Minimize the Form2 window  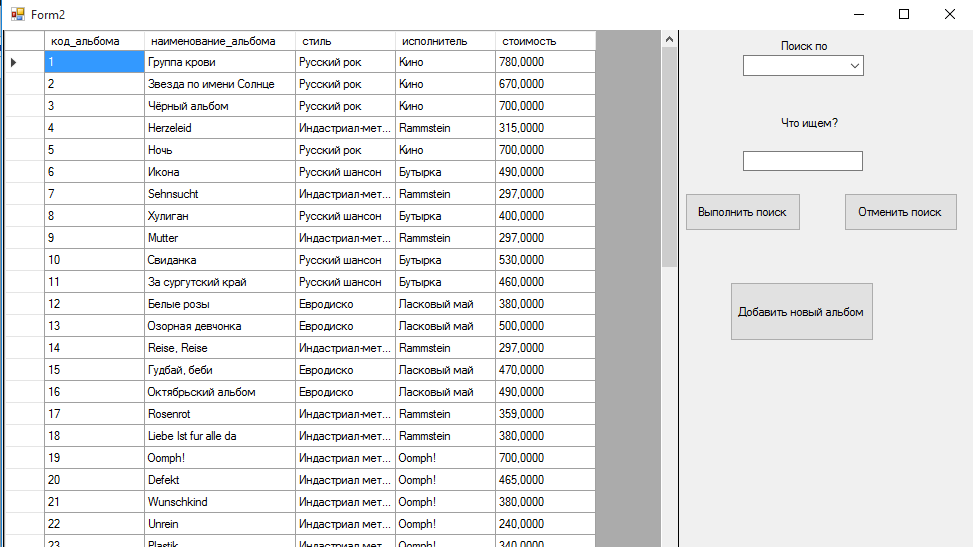859,14
